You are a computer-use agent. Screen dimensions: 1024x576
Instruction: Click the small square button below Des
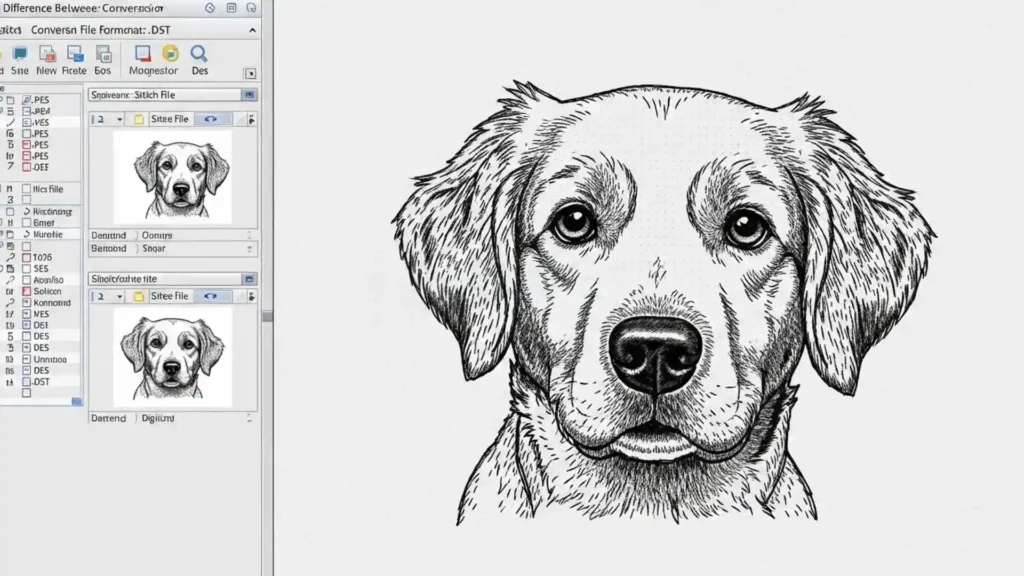[x=250, y=73]
